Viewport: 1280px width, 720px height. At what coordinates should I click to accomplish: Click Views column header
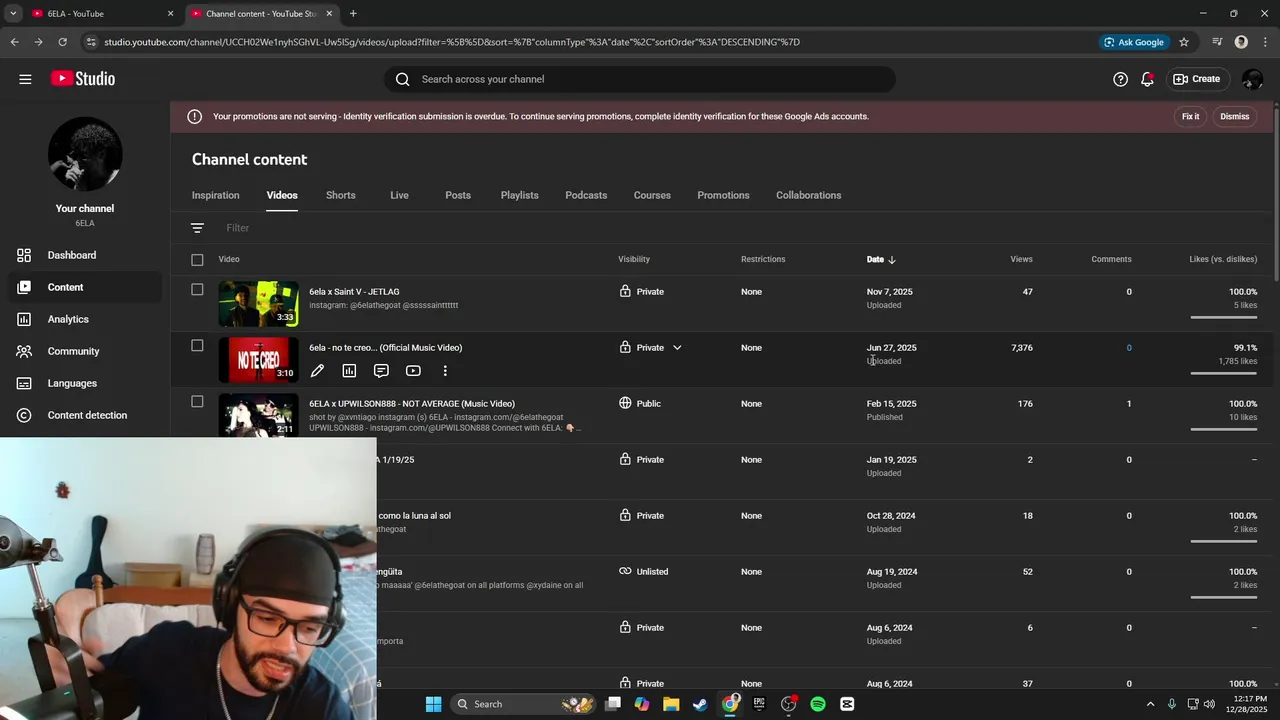coord(1021,259)
